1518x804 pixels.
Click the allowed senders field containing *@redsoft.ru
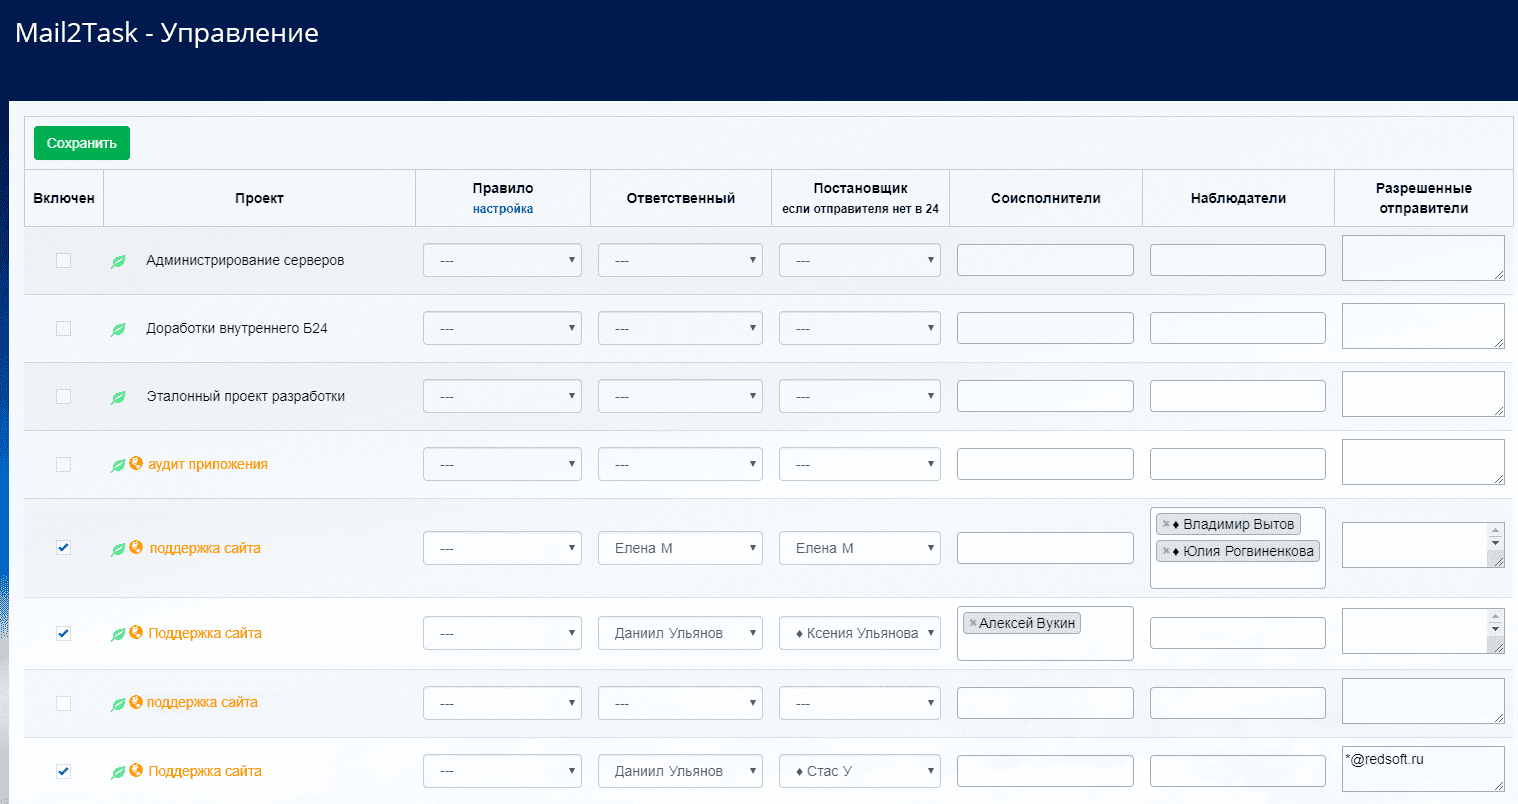1422,769
